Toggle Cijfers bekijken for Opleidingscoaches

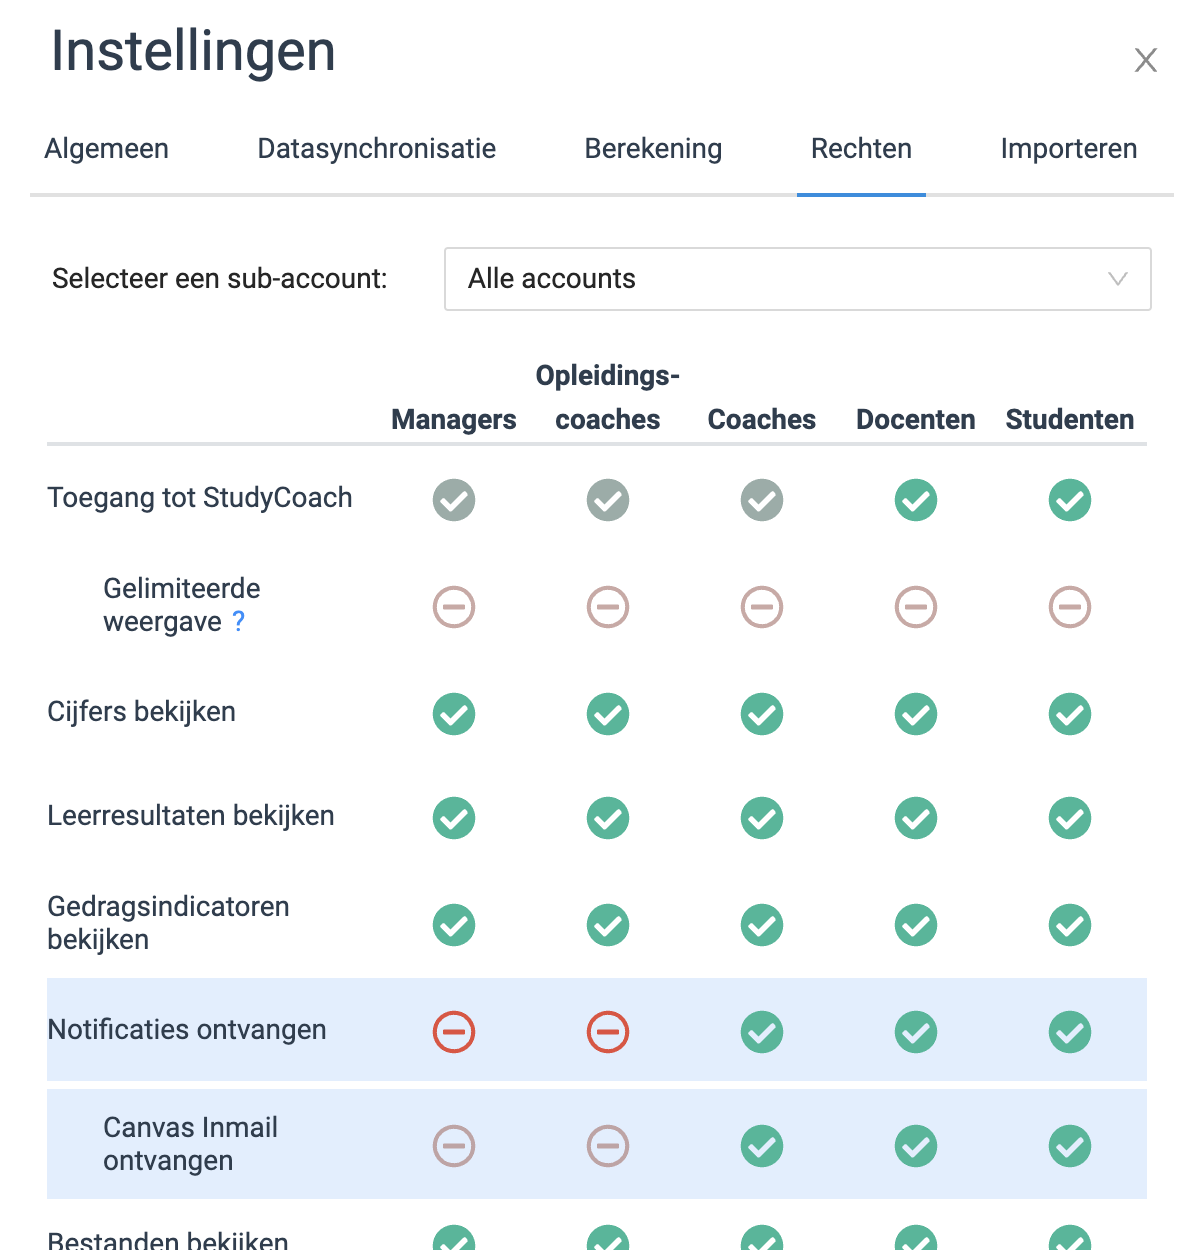pyautogui.click(x=608, y=714)
